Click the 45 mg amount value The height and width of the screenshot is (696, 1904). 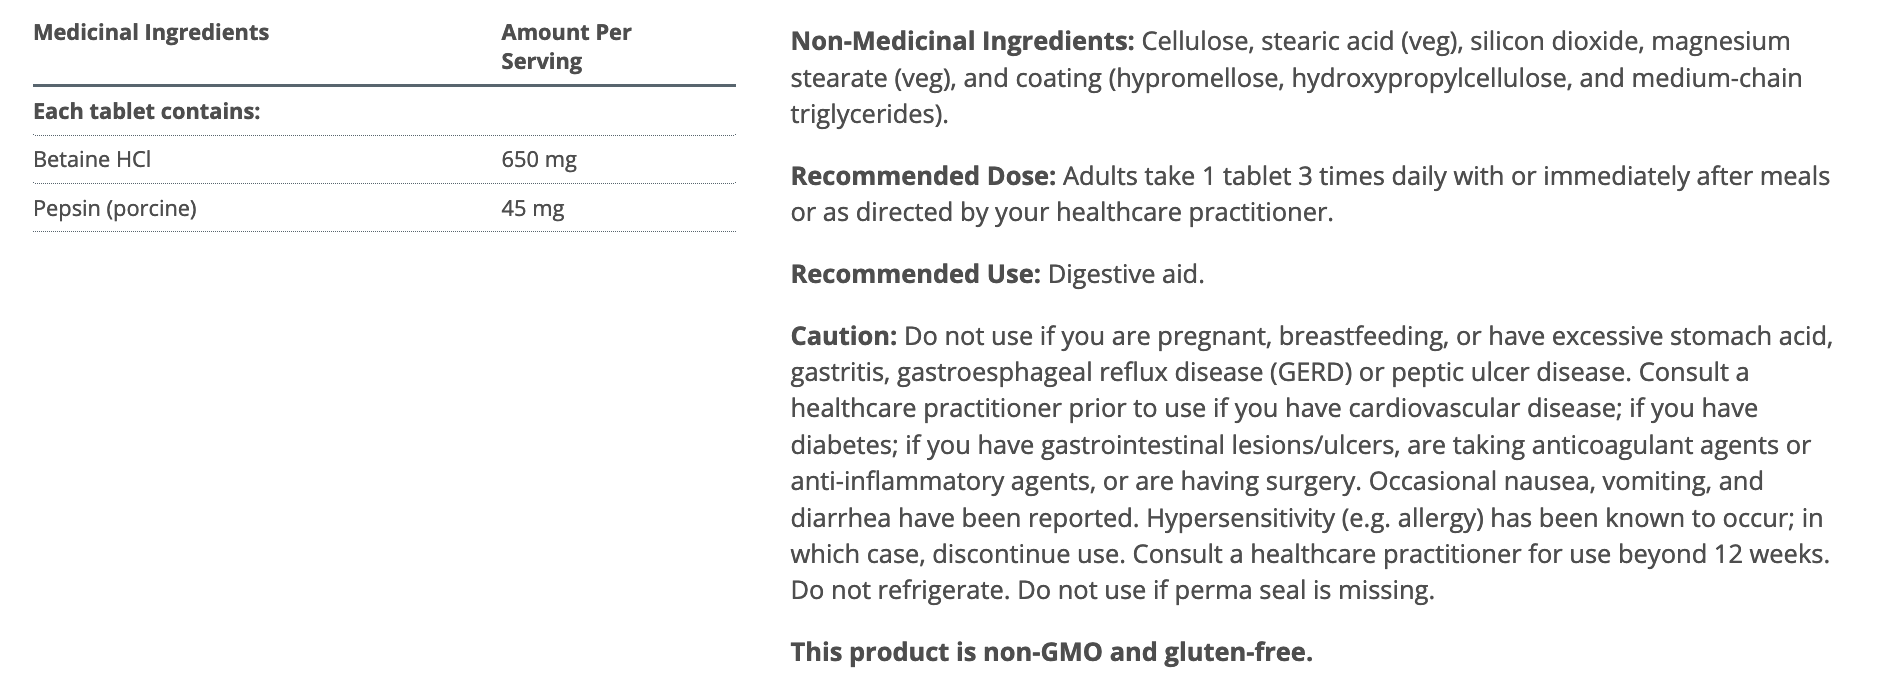click(533, 208)
